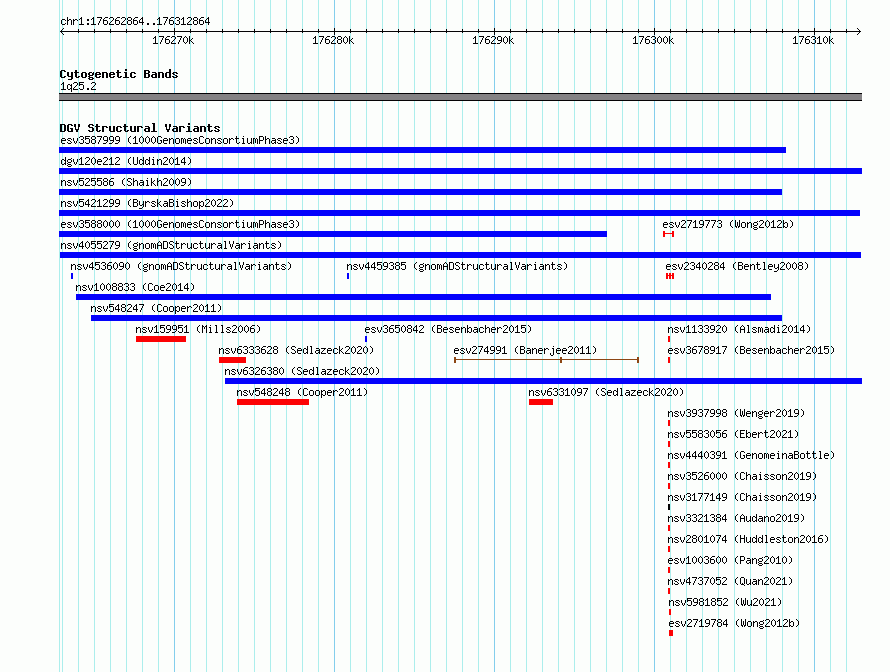Click the 176270k ruler tick label

pyautogui.click(x=173, y=40)
